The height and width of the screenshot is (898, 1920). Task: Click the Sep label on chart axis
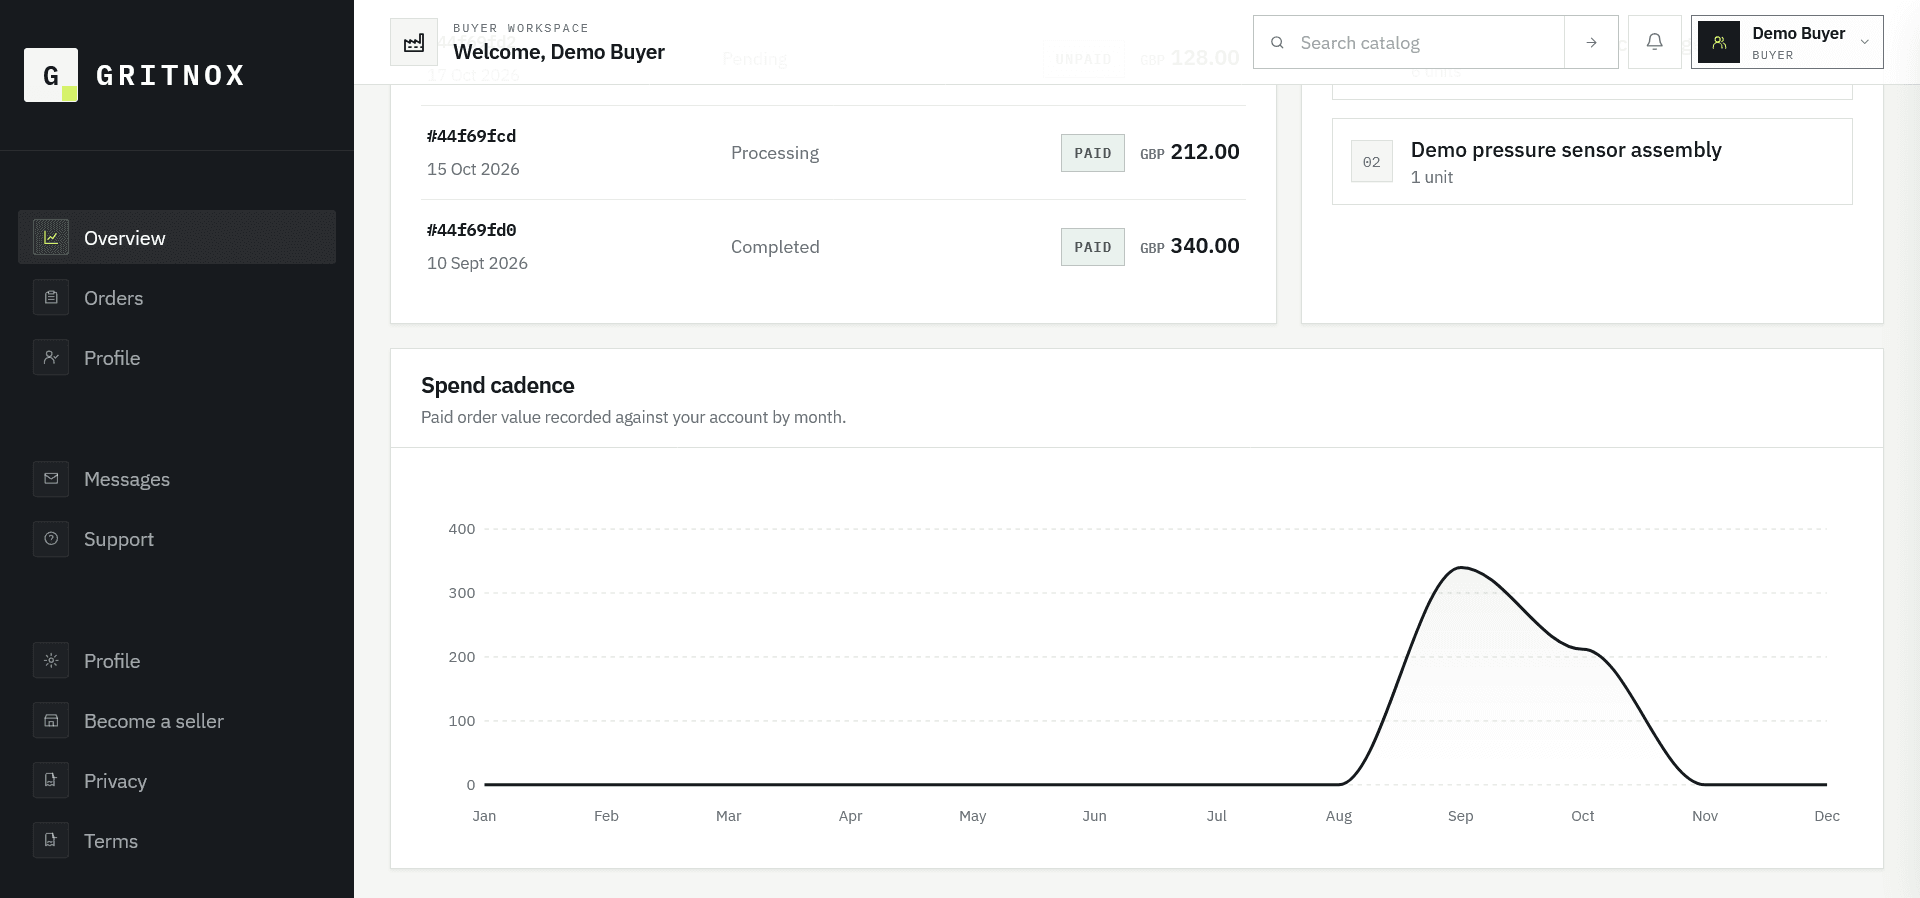pyautogui.click(x=1460, y=816)
